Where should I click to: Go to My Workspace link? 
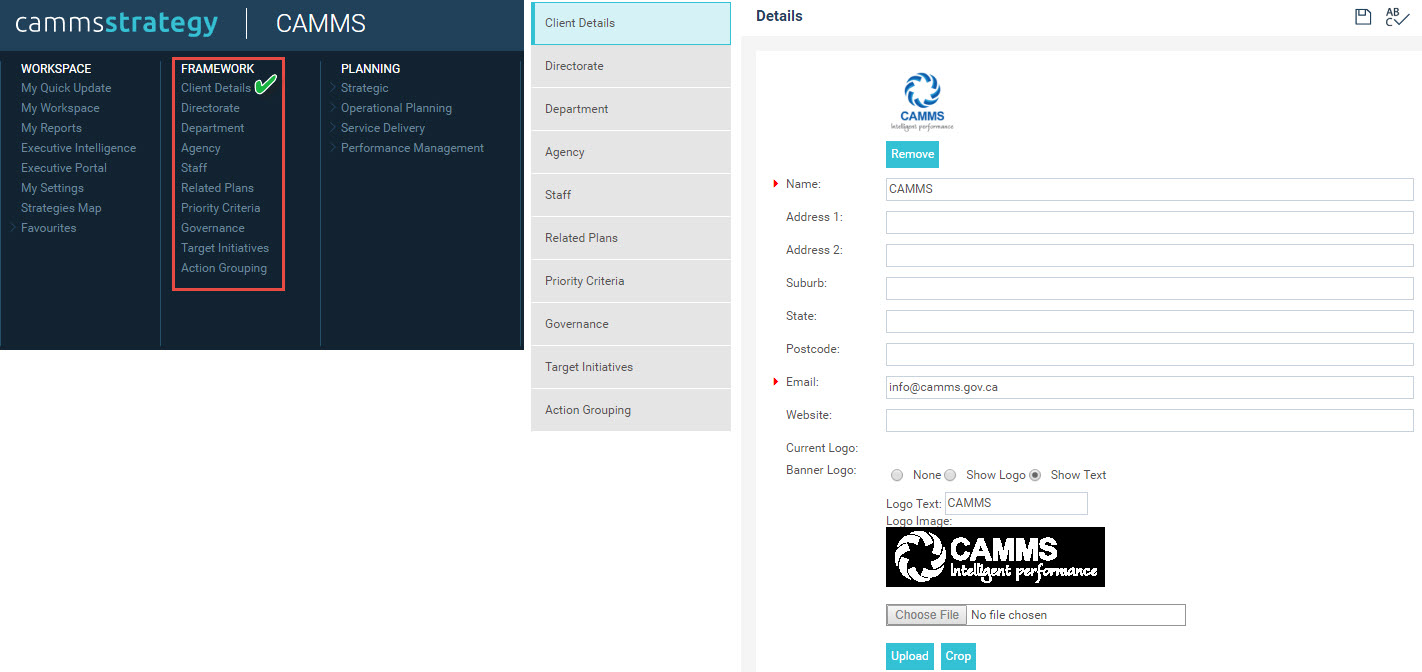(60, 108)
